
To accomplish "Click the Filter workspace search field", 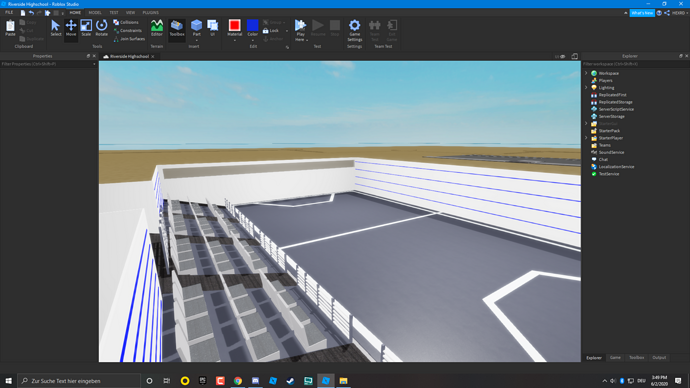I will [635, 64].
